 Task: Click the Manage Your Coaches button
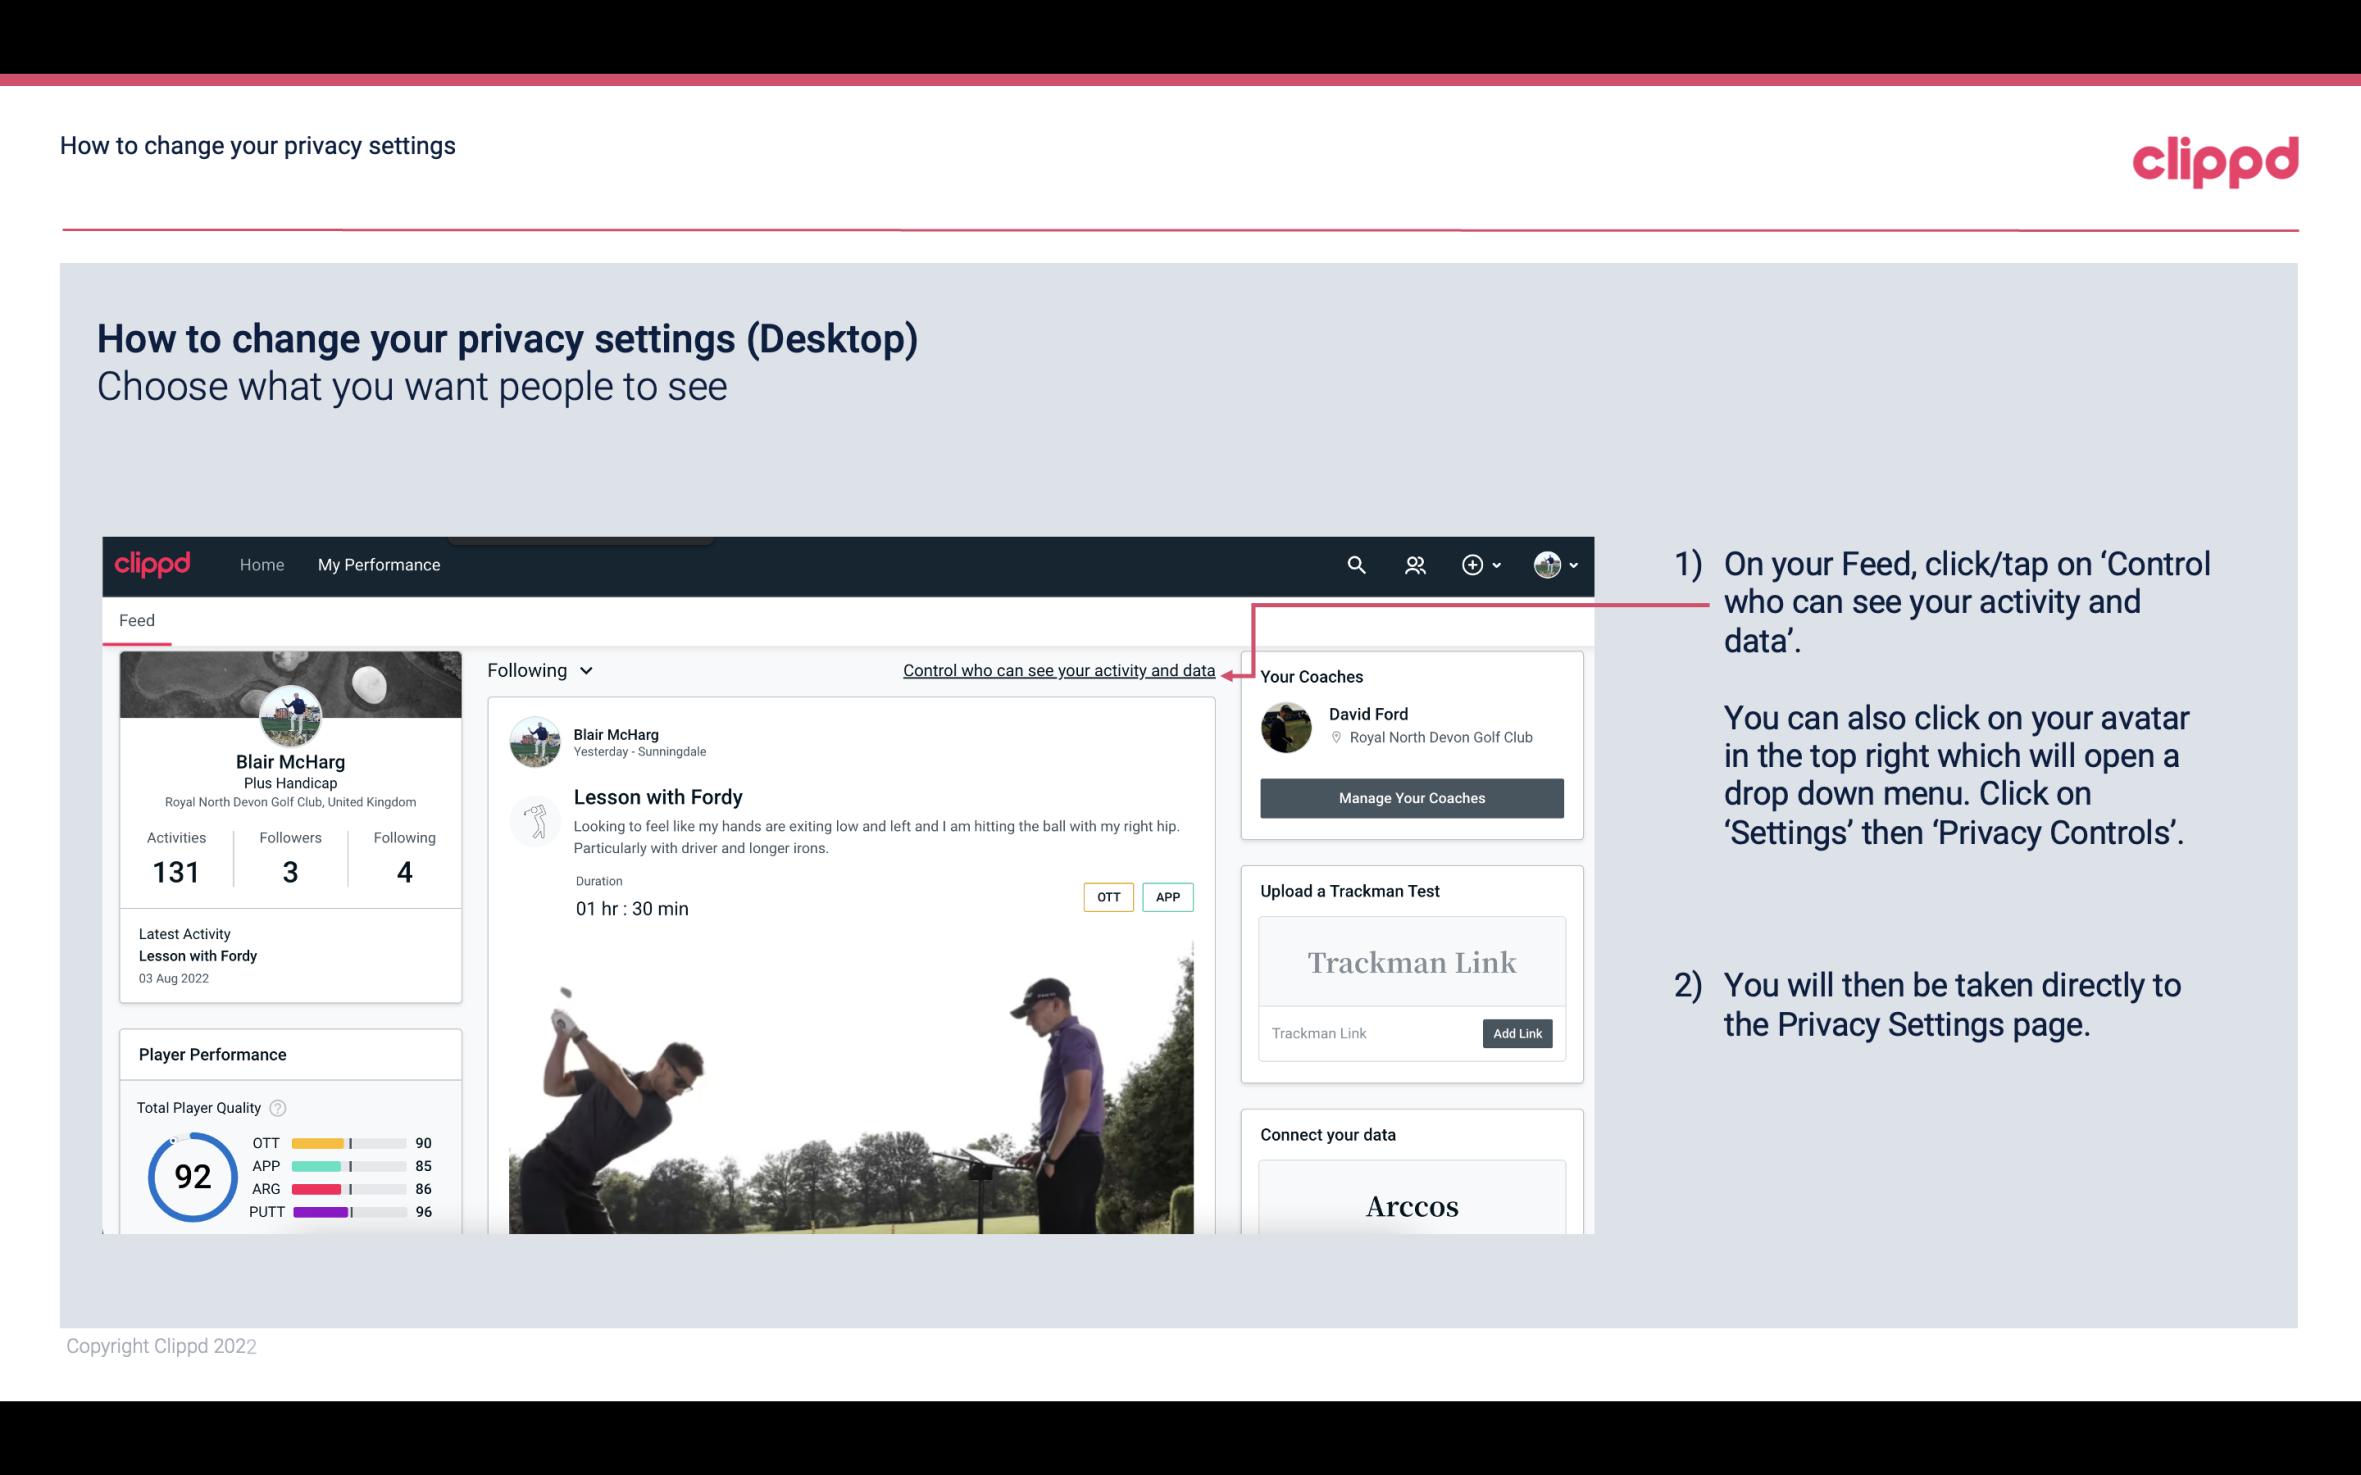1410,797
